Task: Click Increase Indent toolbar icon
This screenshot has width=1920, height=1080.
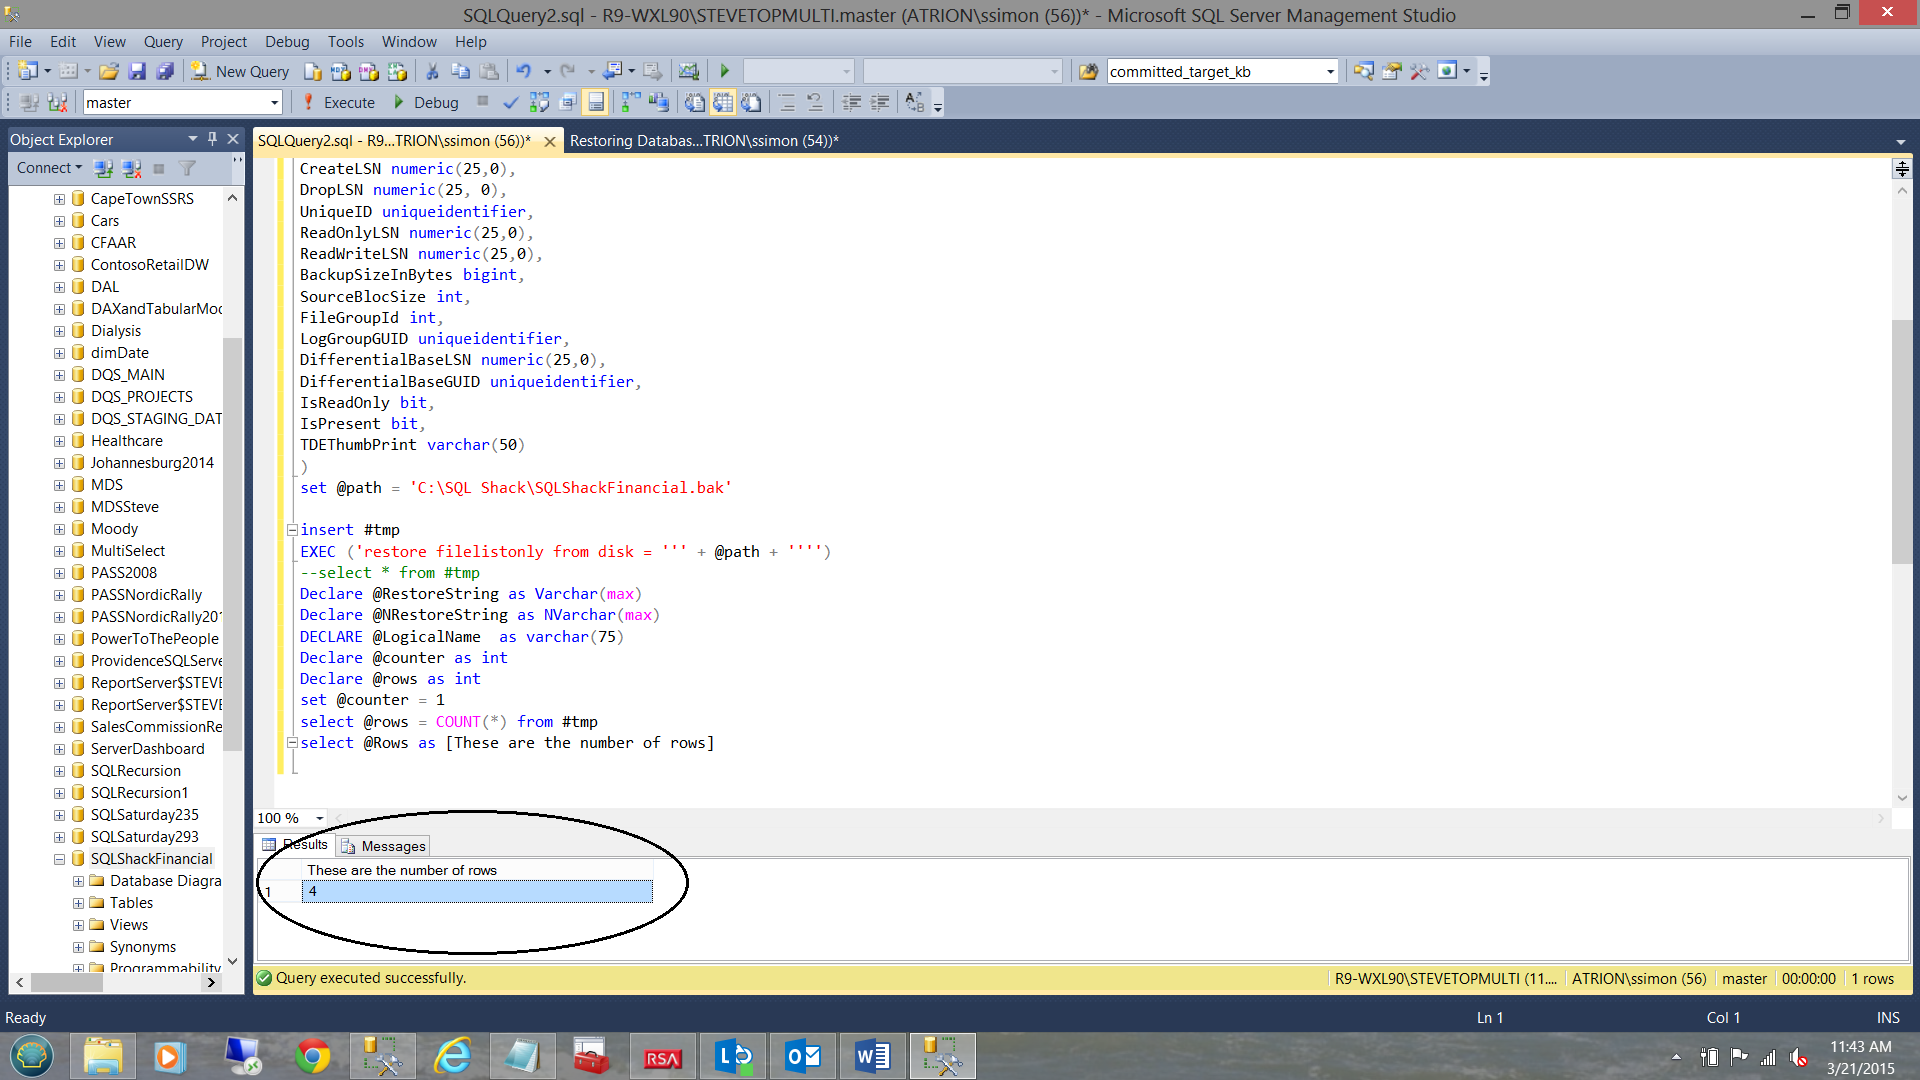Action: 880,102
